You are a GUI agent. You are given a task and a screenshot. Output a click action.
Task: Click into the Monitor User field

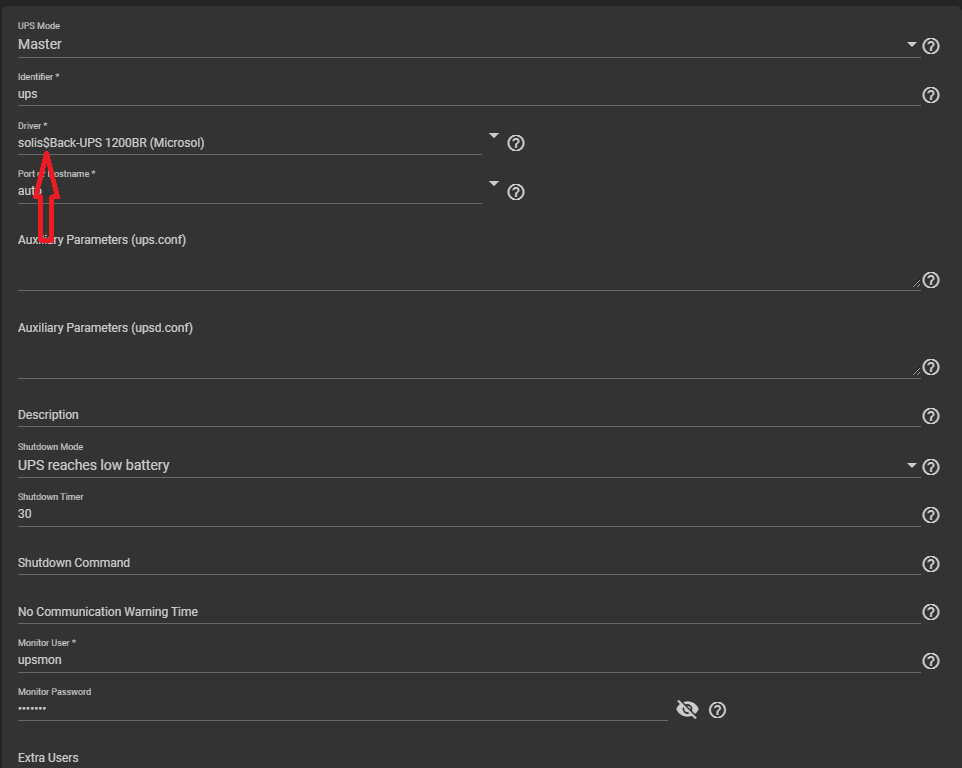pyautogui.click(x=460, y=660)
